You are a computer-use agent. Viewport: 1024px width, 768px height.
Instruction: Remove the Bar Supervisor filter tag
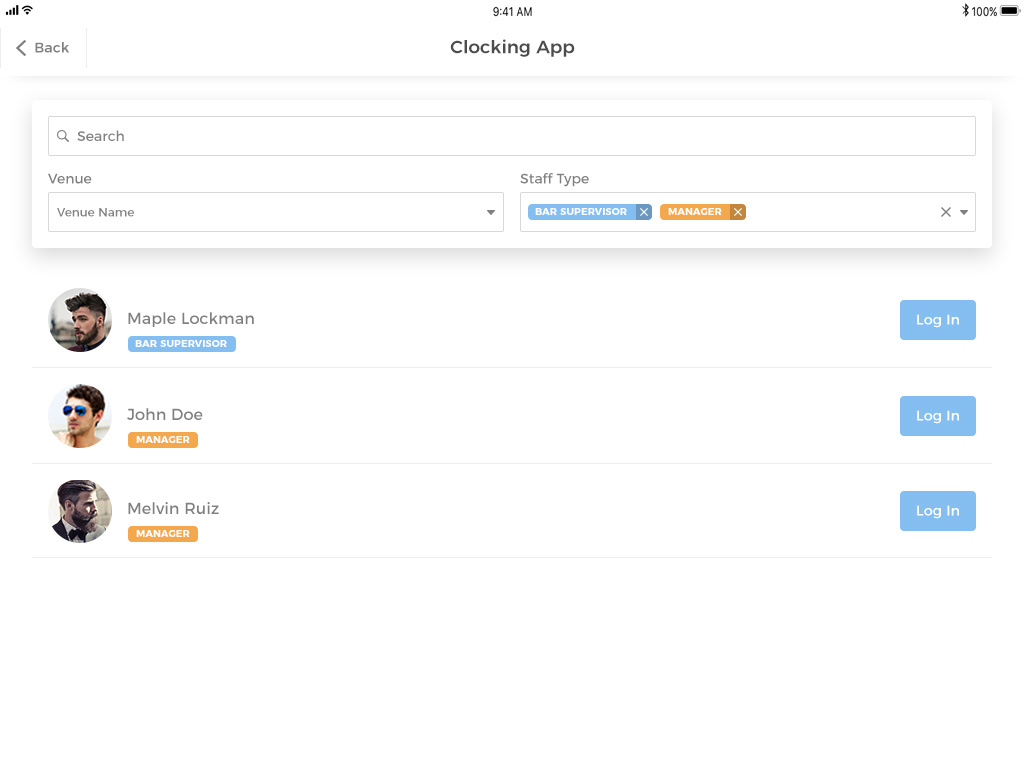(644, 212)
